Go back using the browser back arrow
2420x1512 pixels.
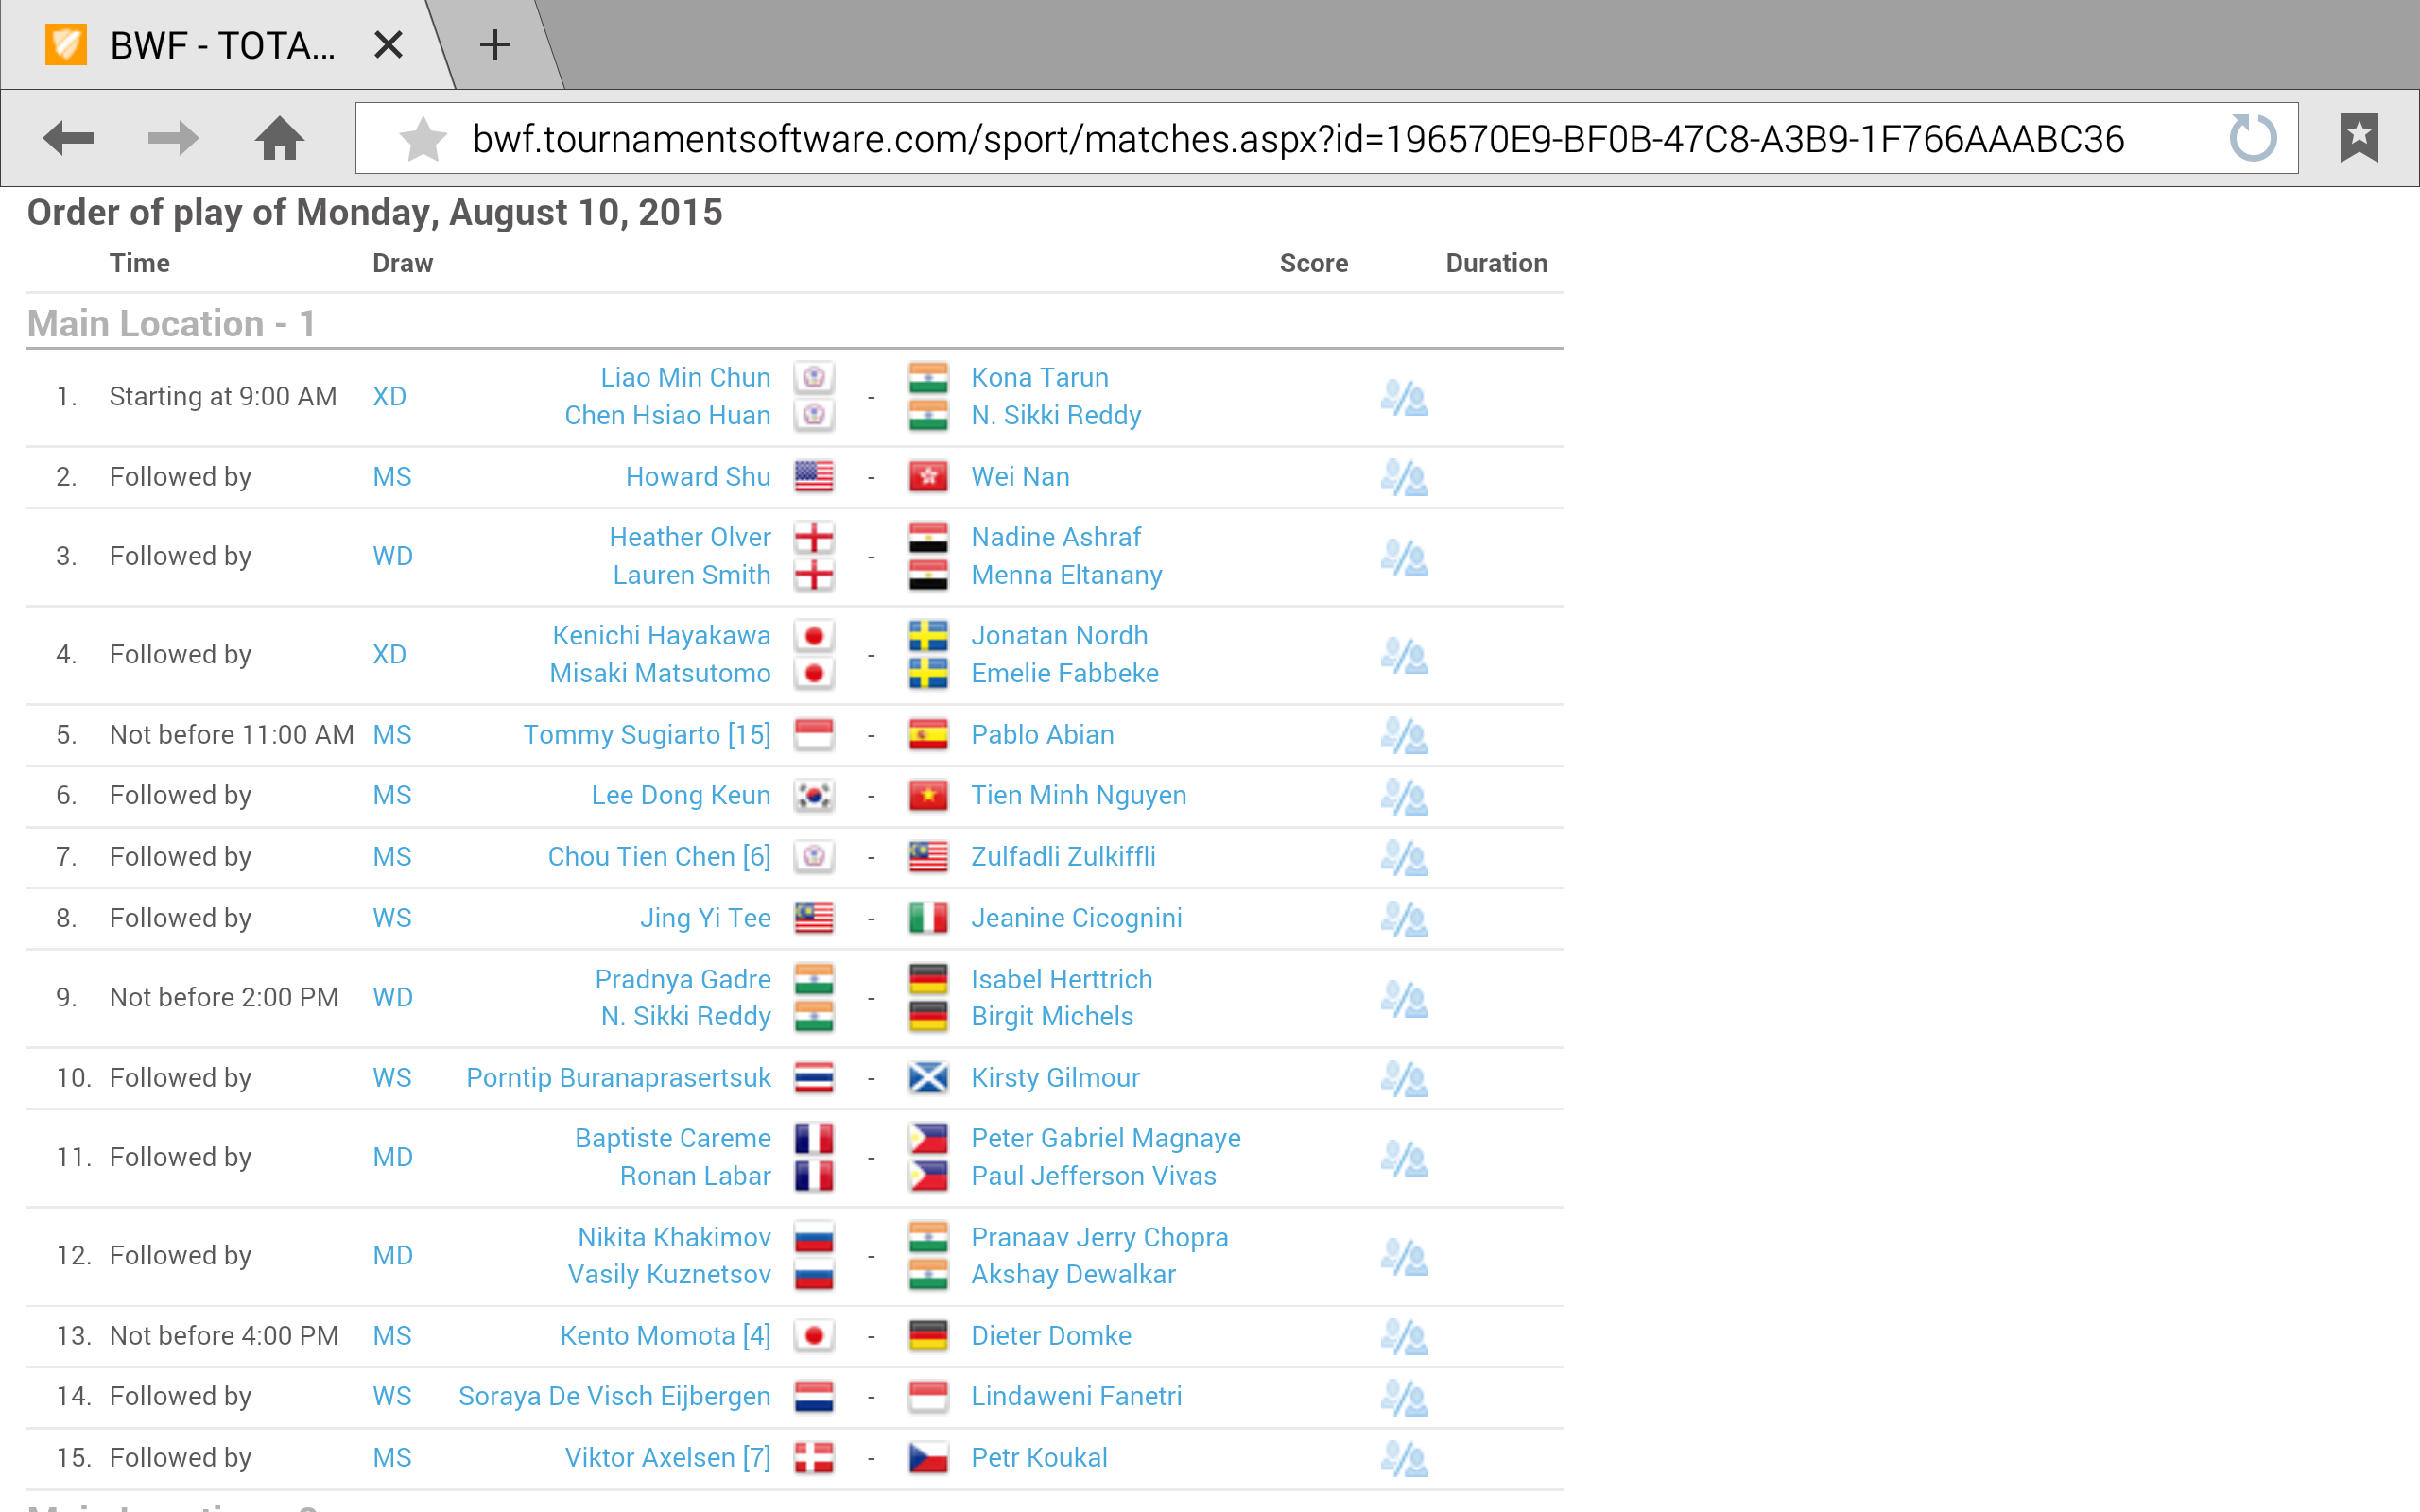pos(68,138)
